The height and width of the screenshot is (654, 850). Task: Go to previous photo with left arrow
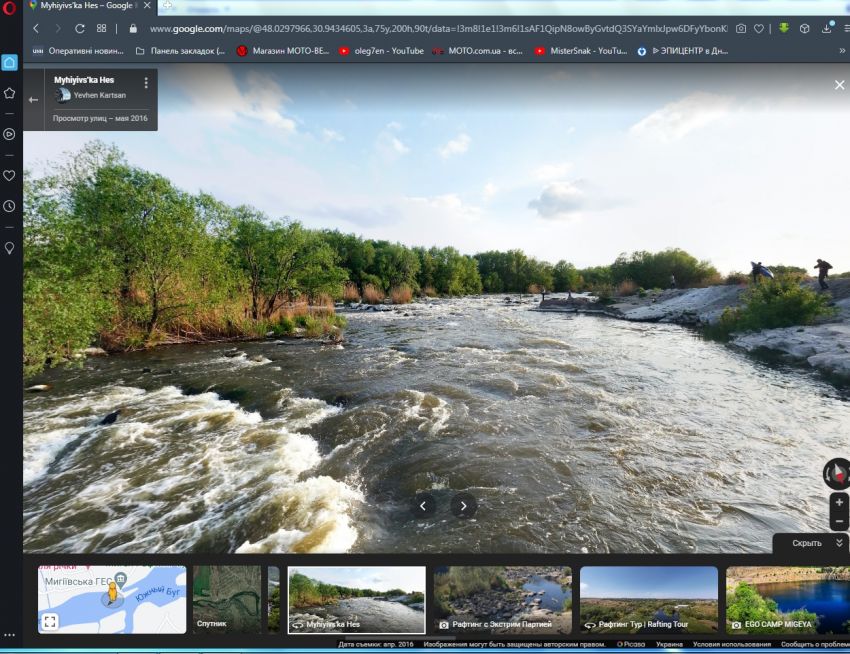[x=423, y=506]
